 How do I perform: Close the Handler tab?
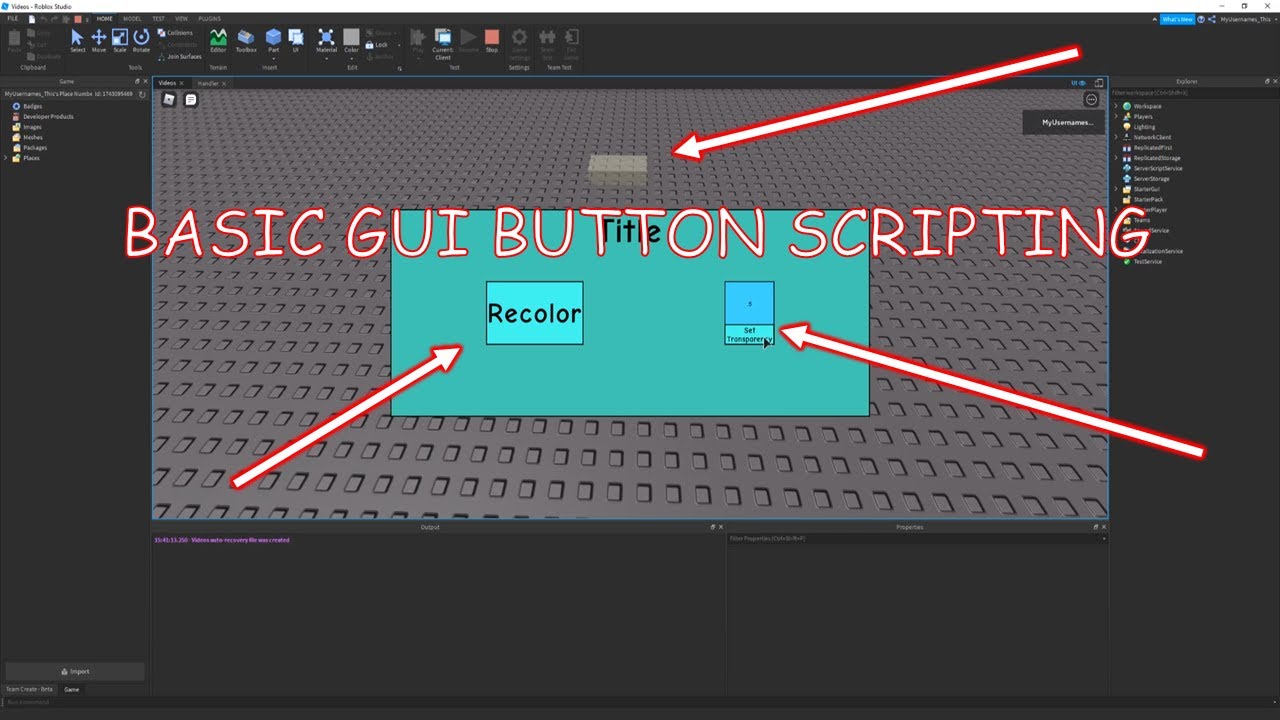(224, 83)
